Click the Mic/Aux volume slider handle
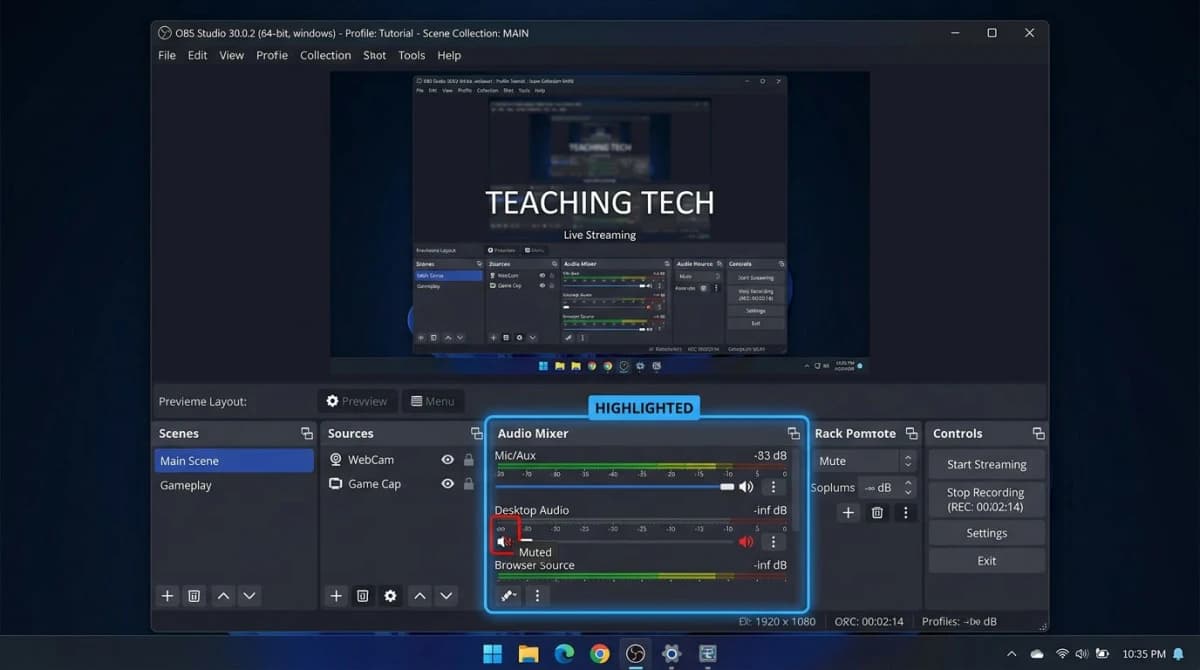 tap(727, 487)
